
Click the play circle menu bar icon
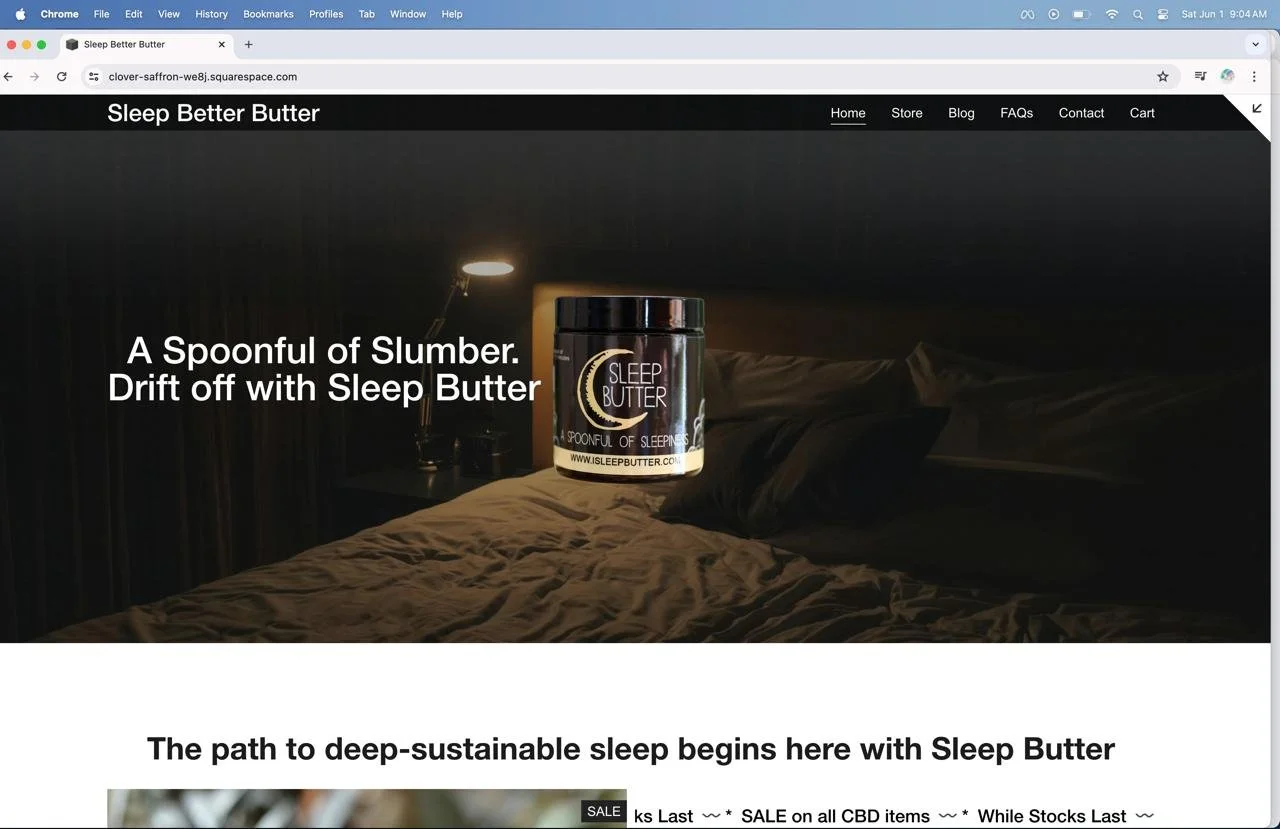pos(1054,14)
